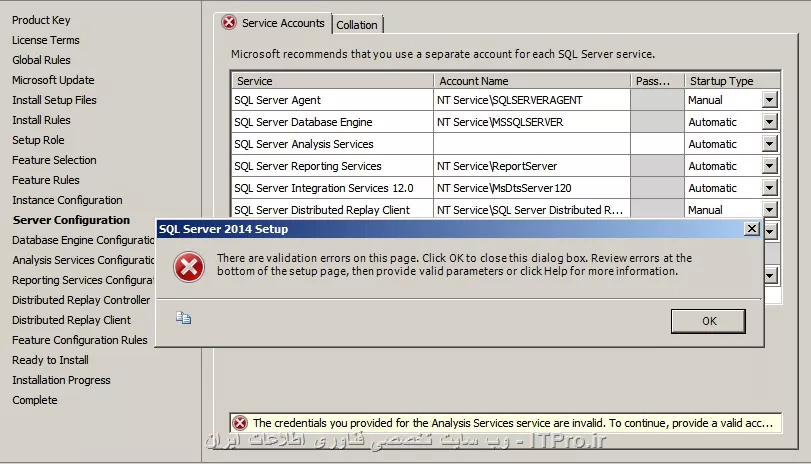This screenshot has height=464, width=811.
Task: Click empty Account Name cell for Analysis Services
Action: point(532,144)
